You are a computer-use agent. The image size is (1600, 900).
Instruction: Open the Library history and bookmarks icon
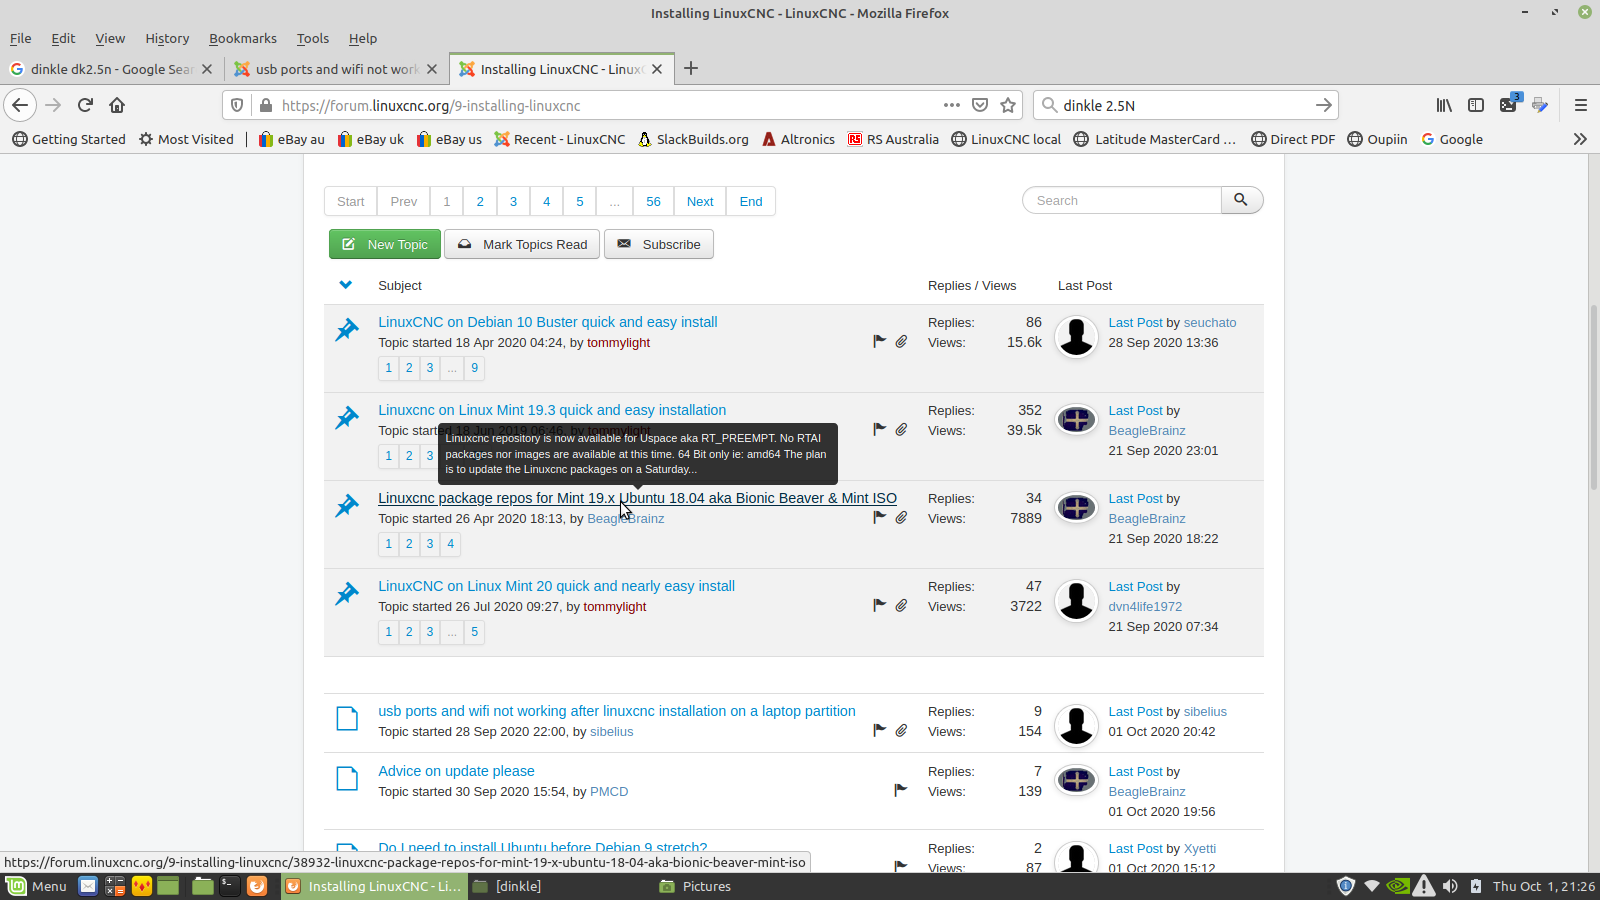(1444, 105)
